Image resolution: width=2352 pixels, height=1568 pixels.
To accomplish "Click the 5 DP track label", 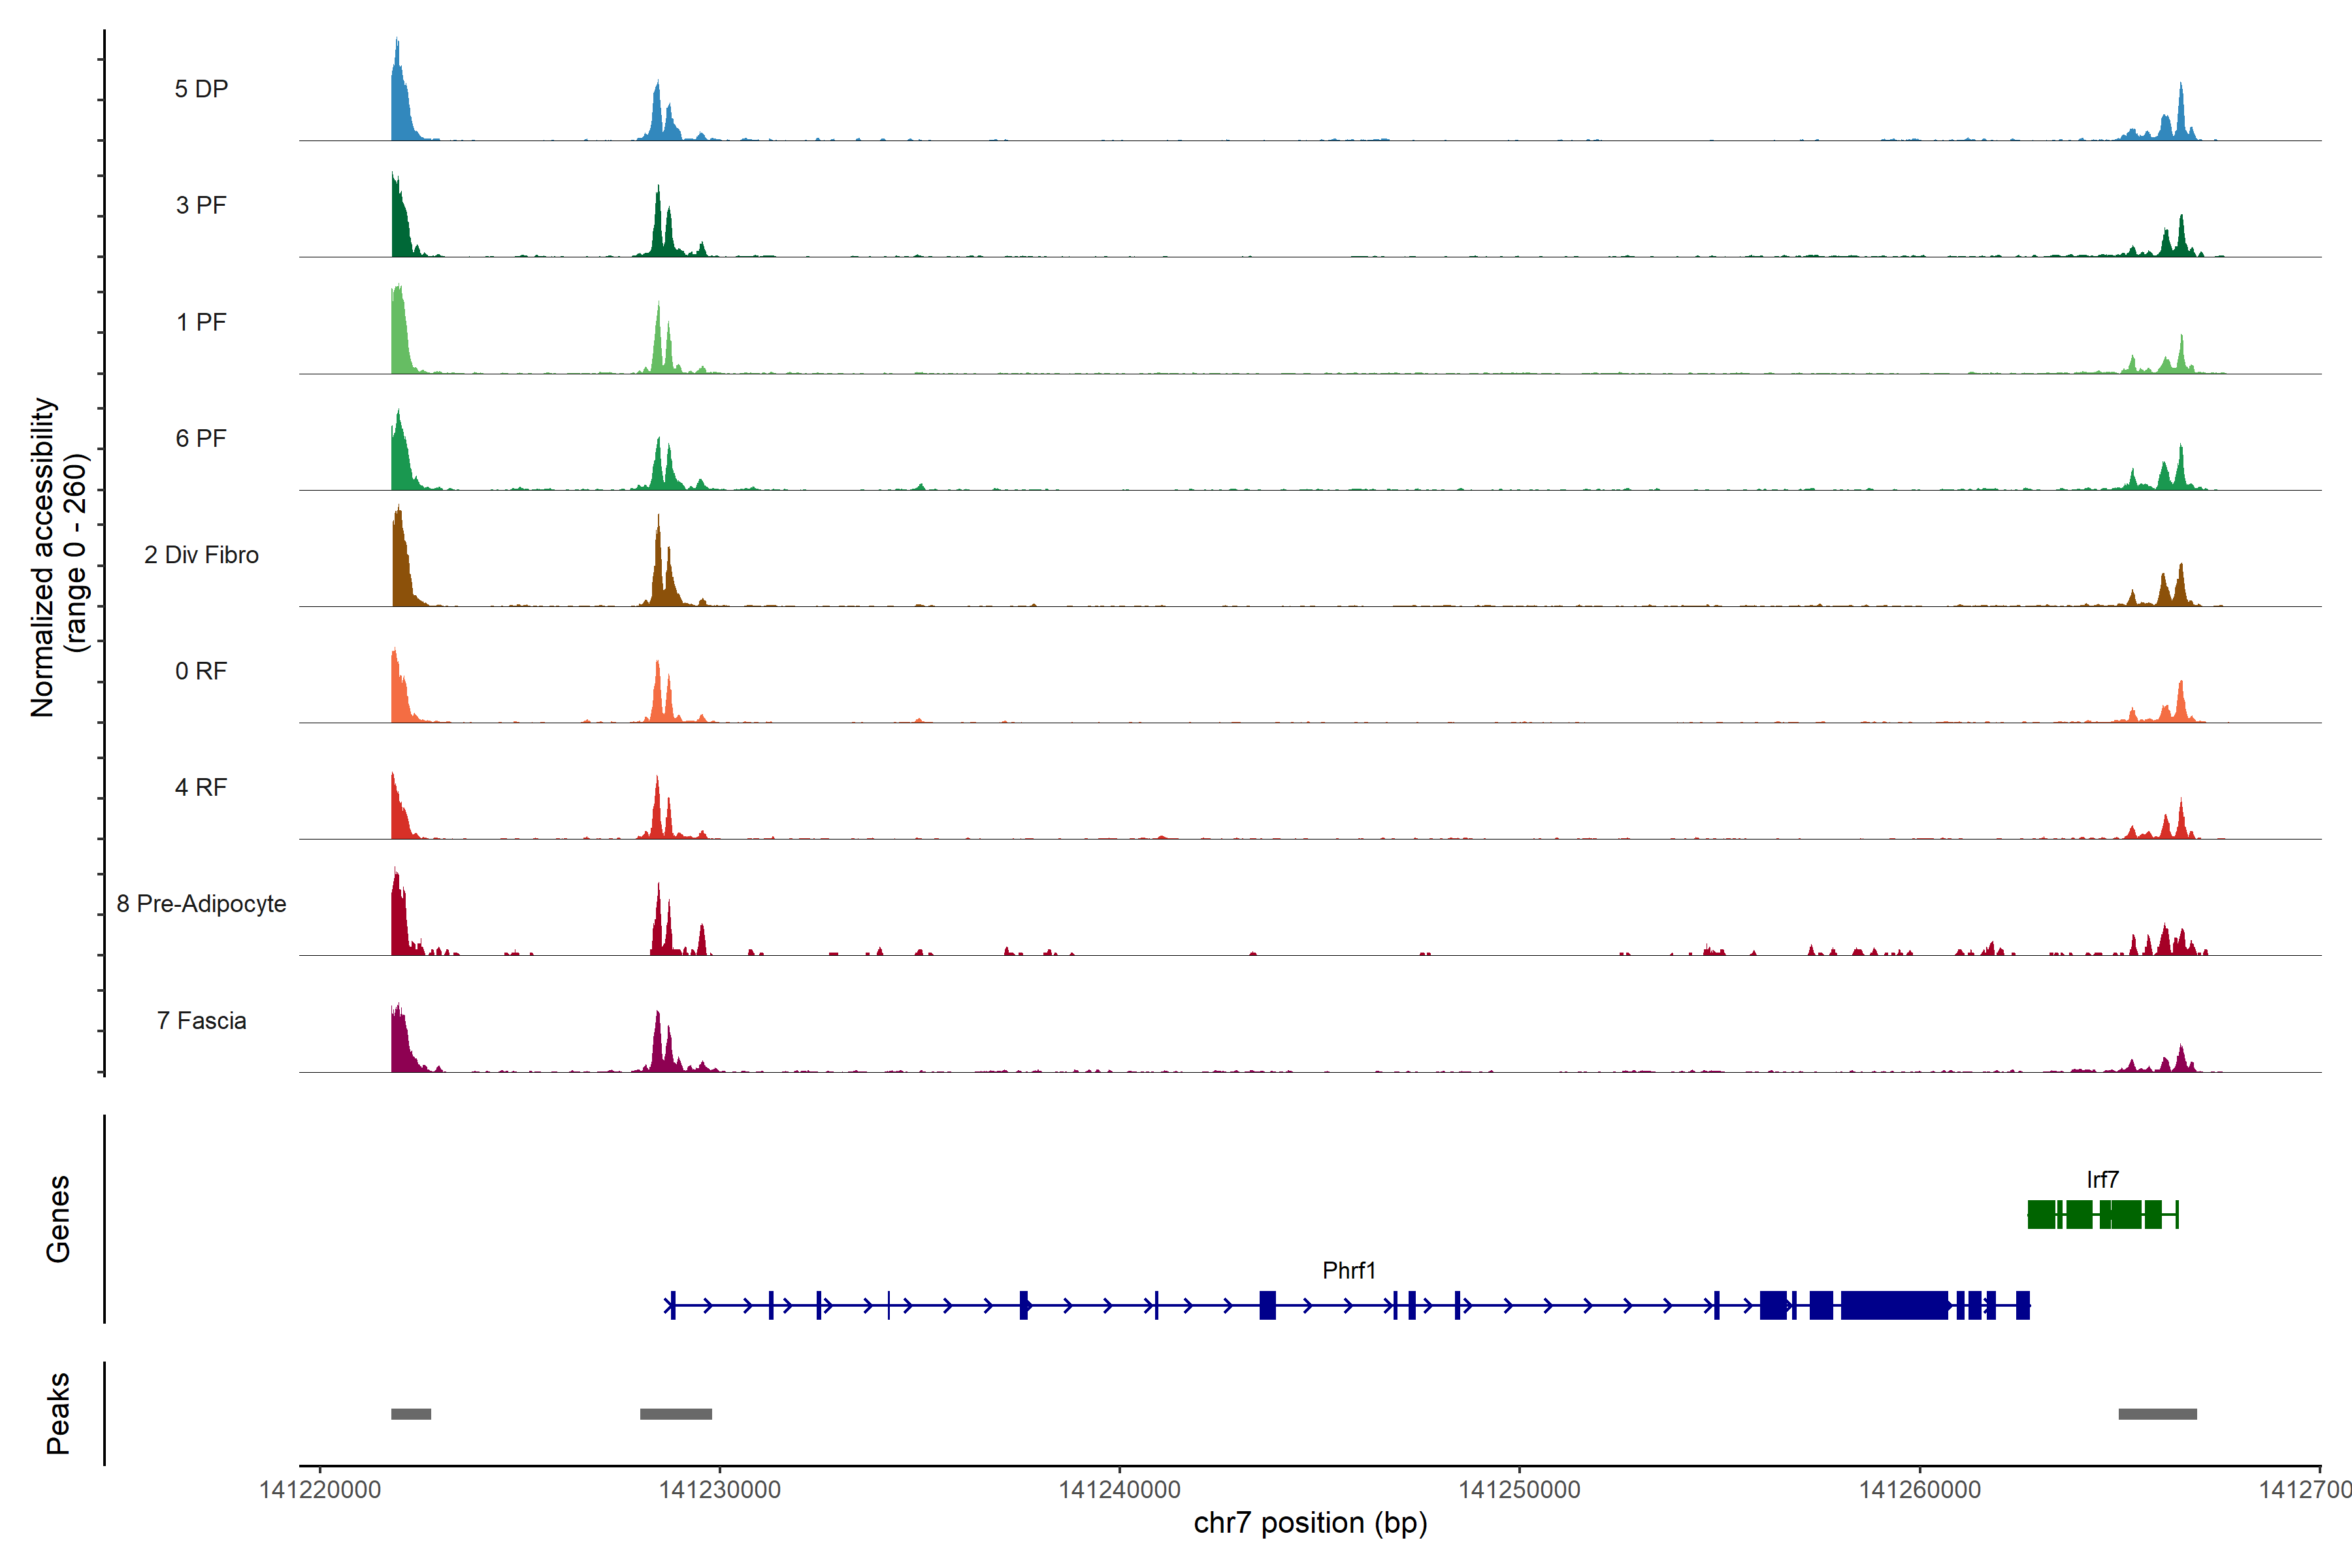I will click(201, 89).
